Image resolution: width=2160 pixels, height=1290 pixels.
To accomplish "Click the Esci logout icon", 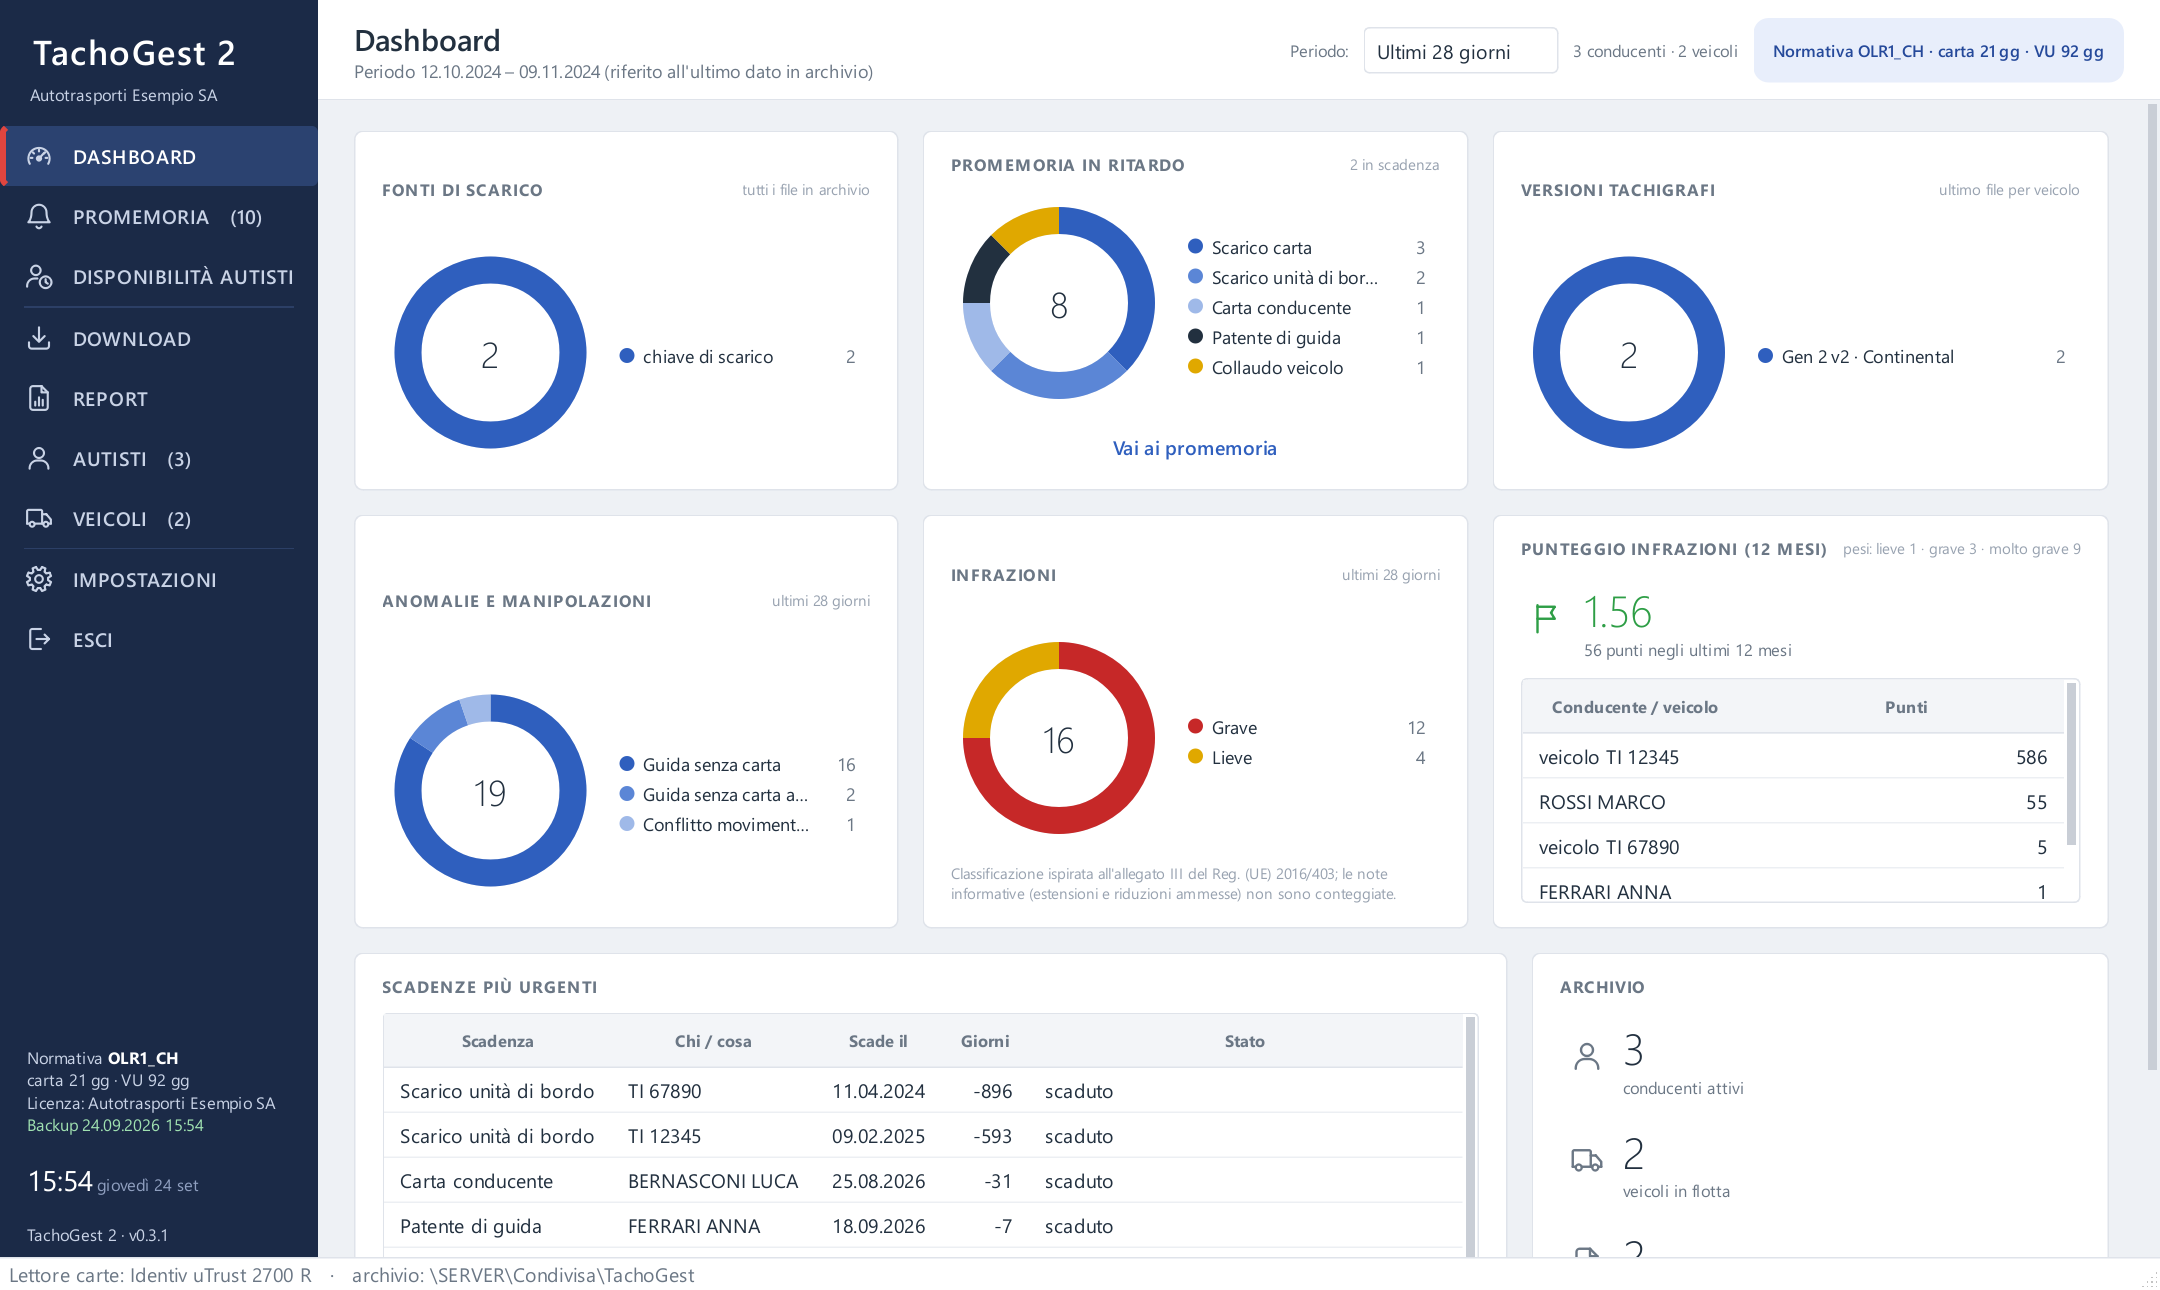I will pyautogui.click(x=39, y=639).
